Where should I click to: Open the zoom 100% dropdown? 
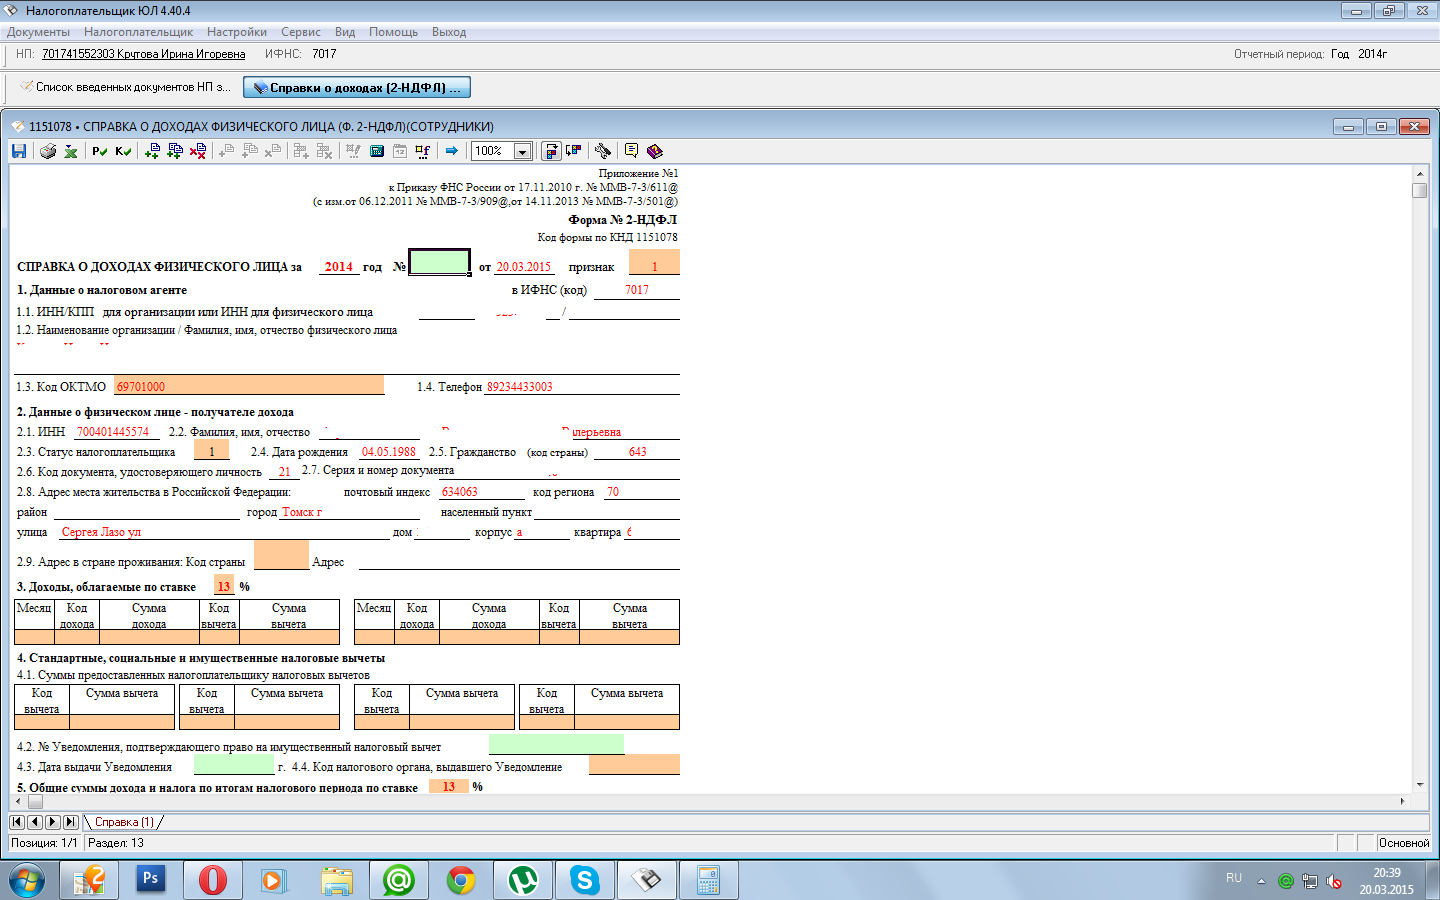[x=522, y=151]
